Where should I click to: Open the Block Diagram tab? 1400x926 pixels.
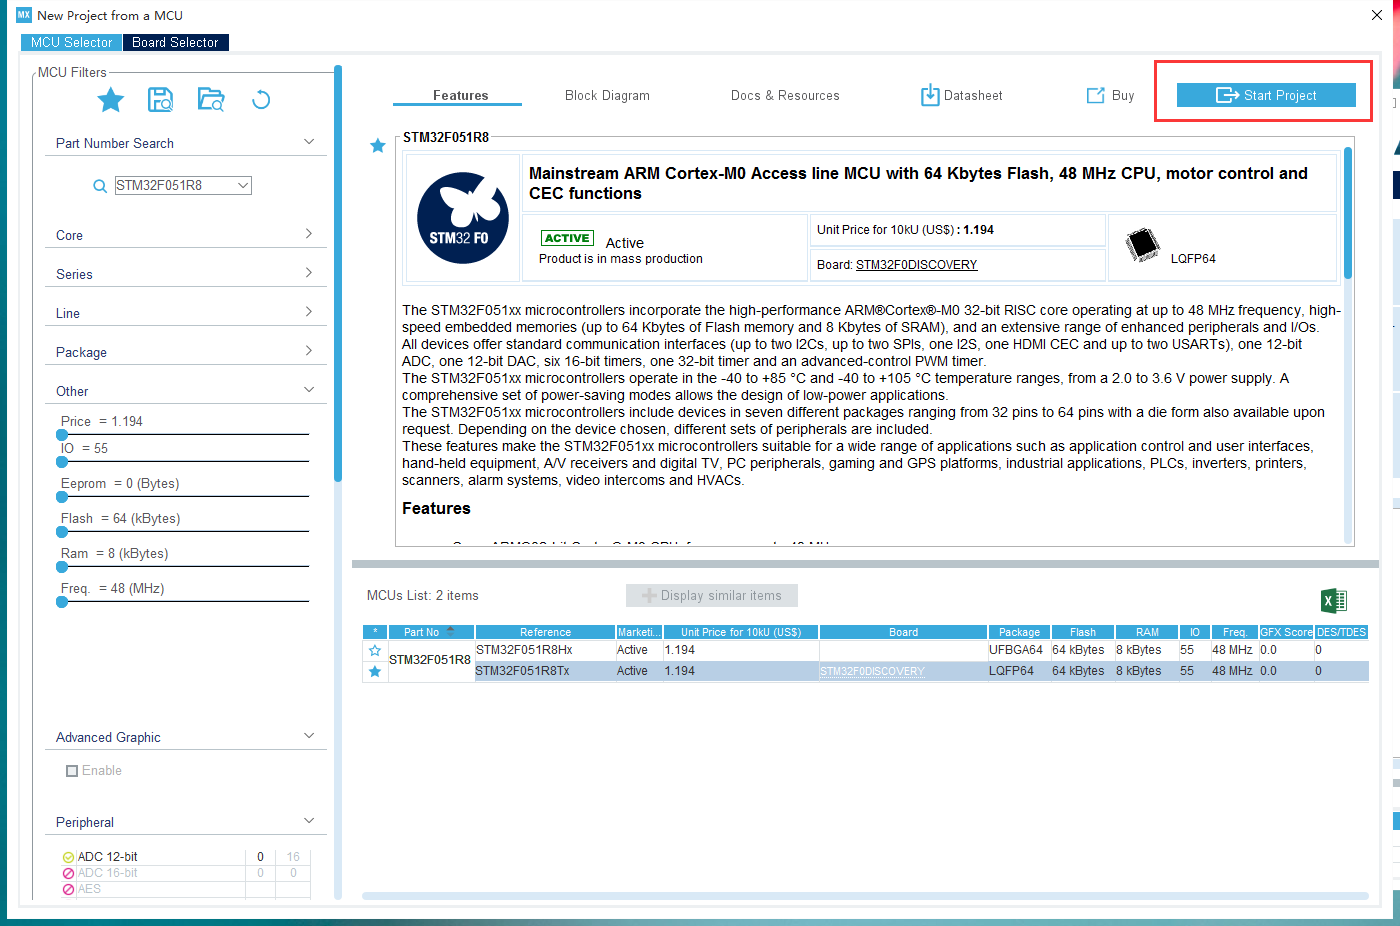coord(607,96)
